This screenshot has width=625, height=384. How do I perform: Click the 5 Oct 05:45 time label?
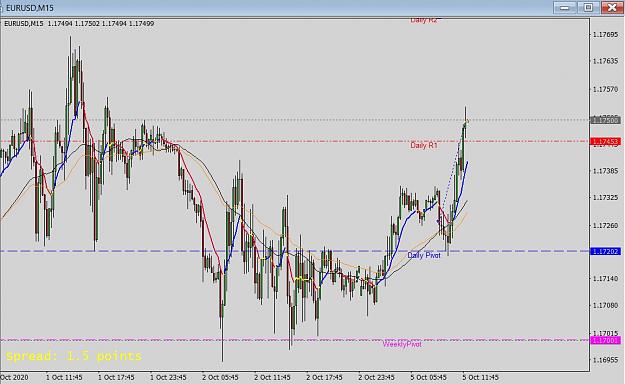(428, 377)
